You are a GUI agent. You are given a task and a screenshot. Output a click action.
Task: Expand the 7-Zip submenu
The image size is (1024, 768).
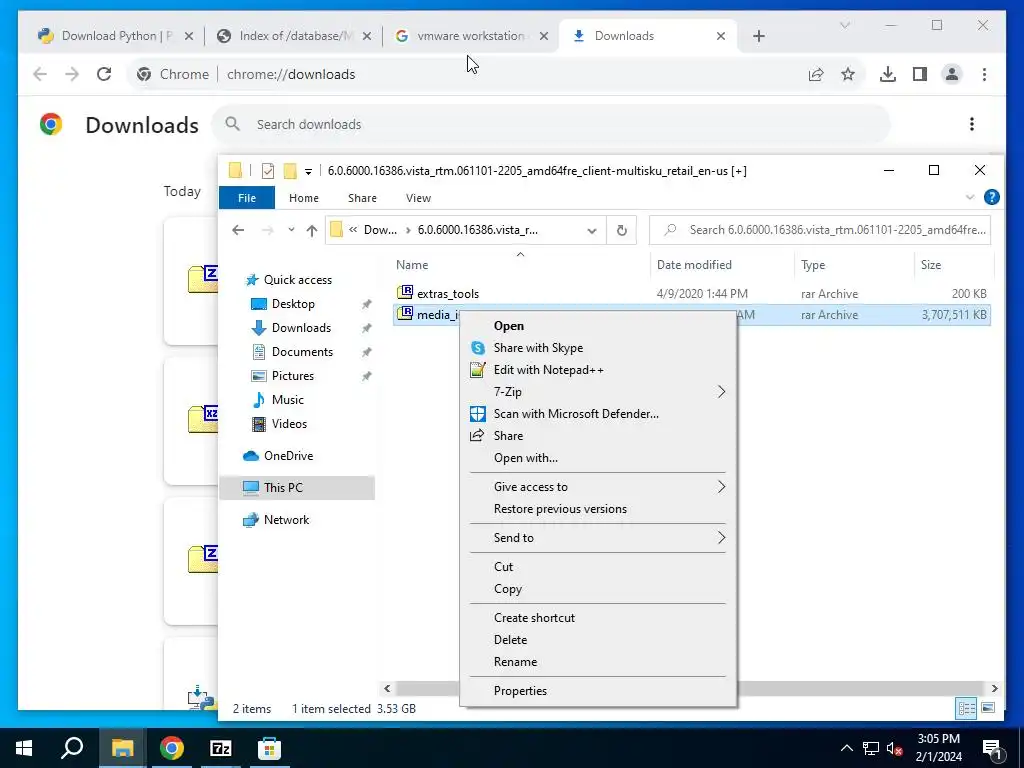pos(598,392)
